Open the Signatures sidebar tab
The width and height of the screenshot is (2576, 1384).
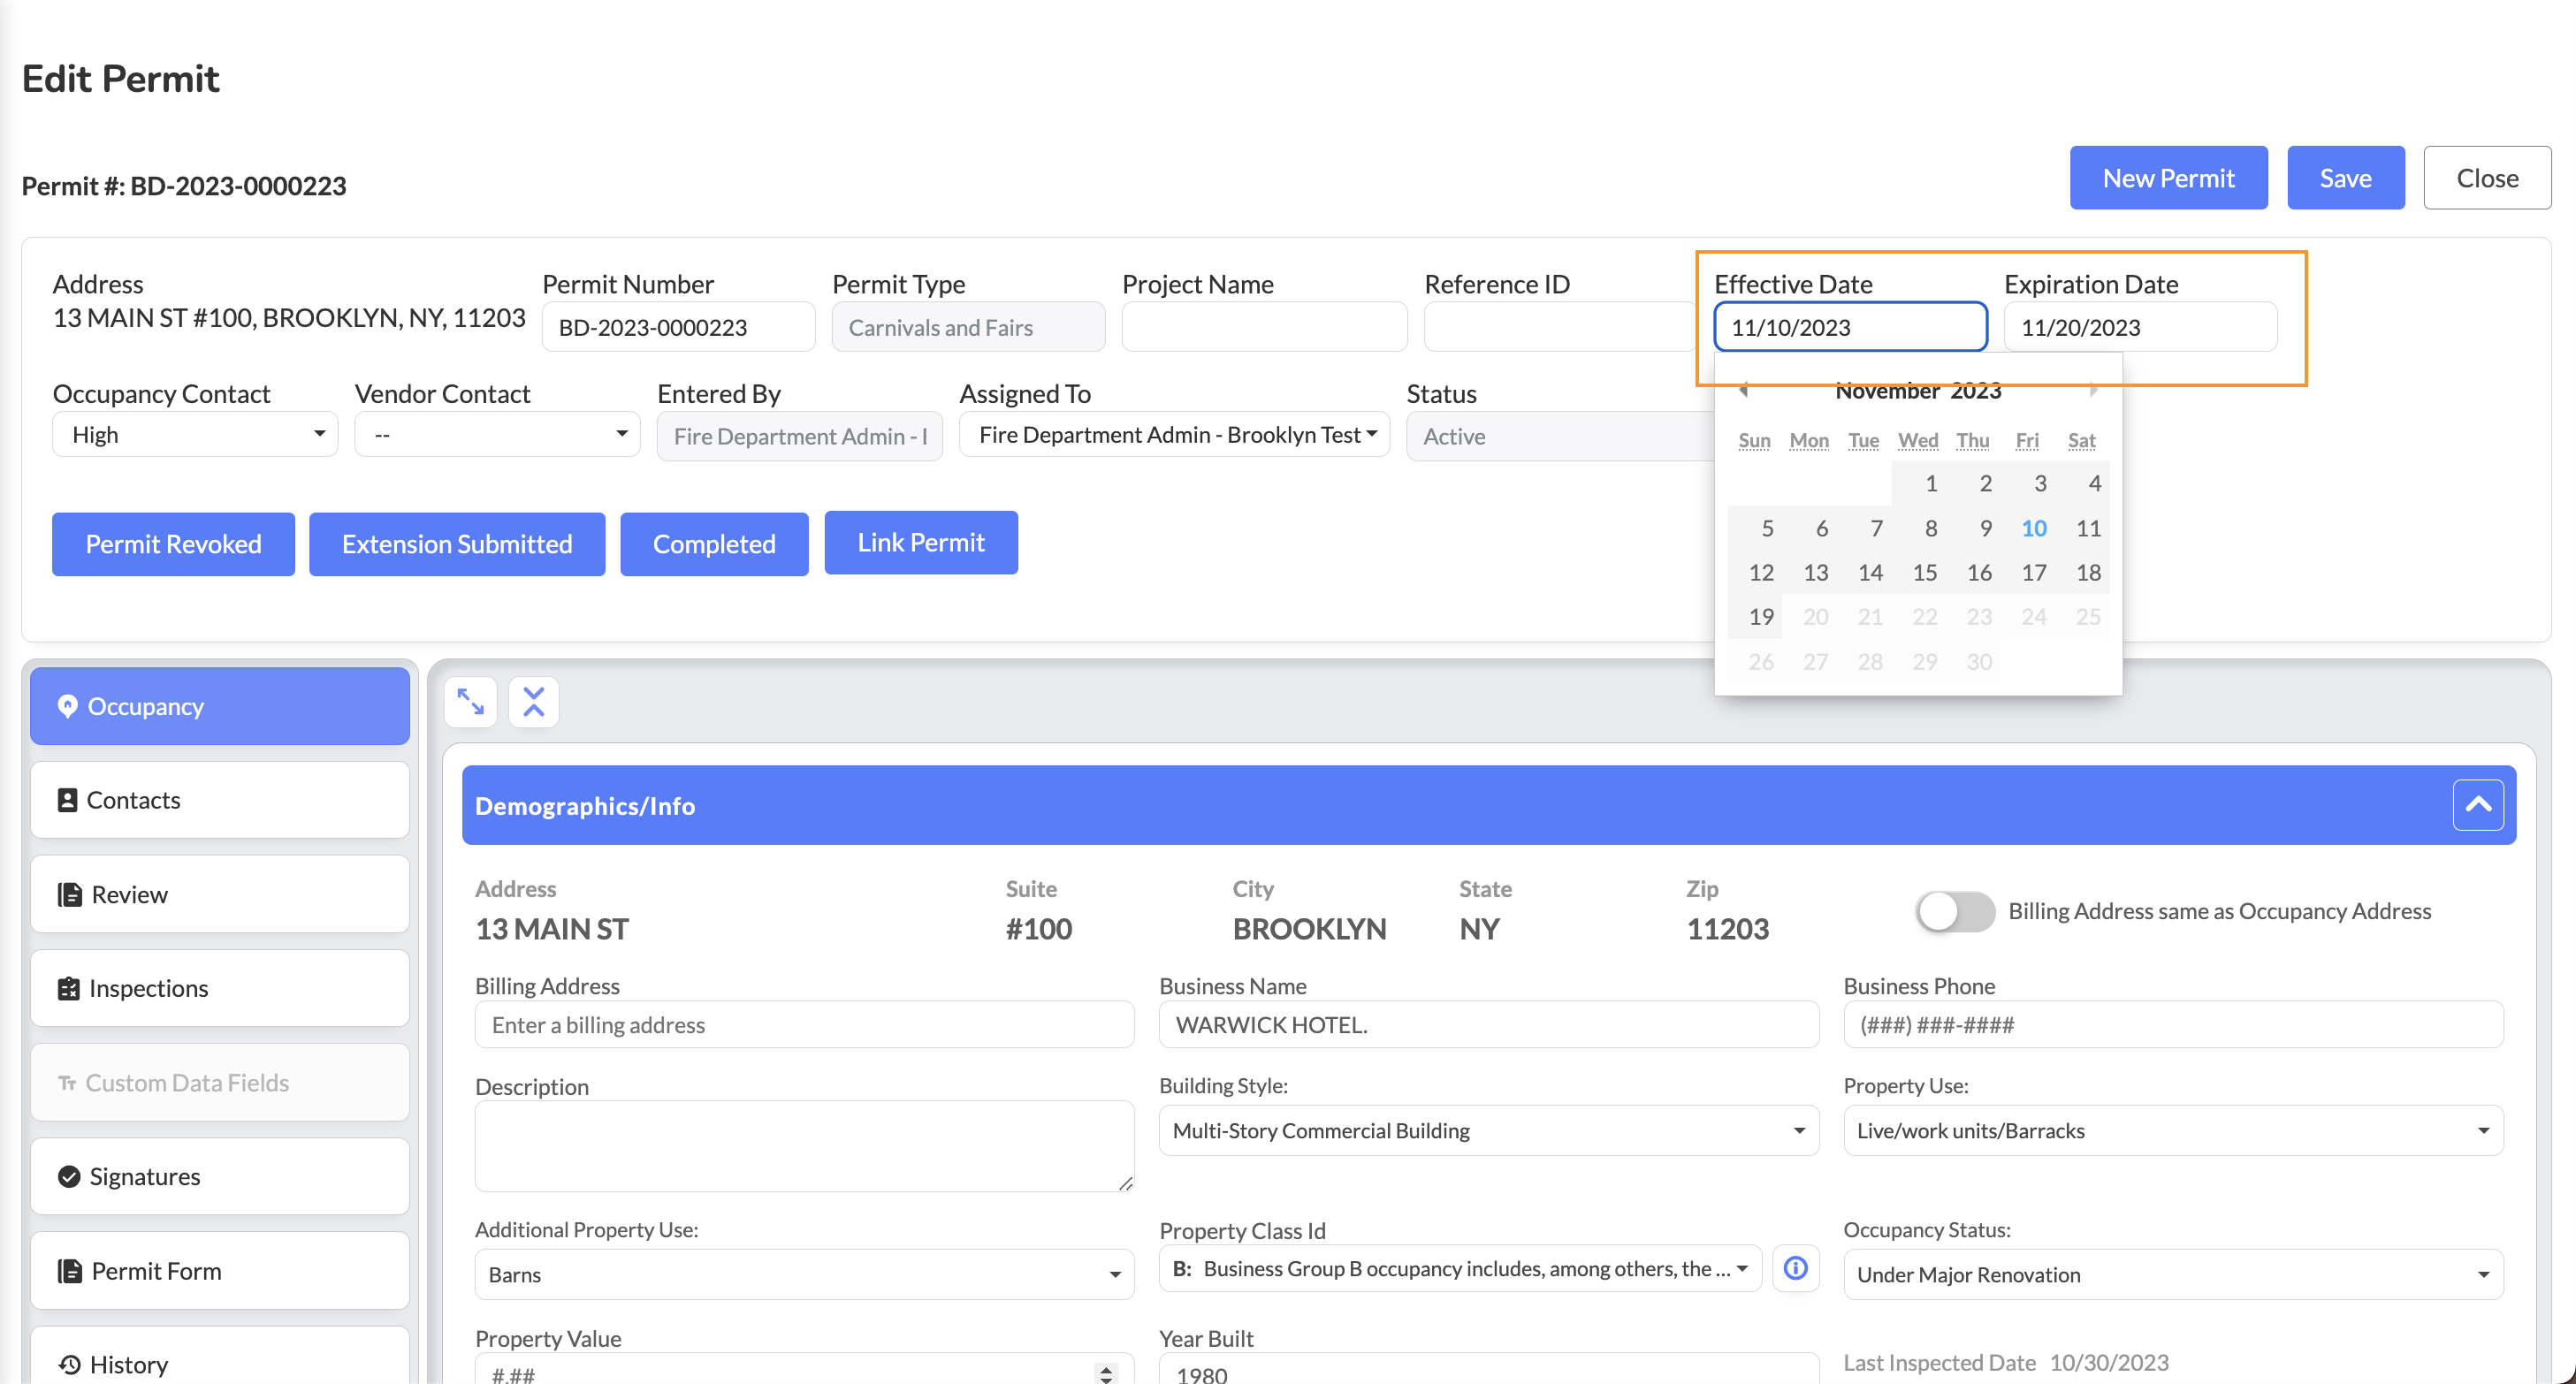click(x=220, y=1176)
